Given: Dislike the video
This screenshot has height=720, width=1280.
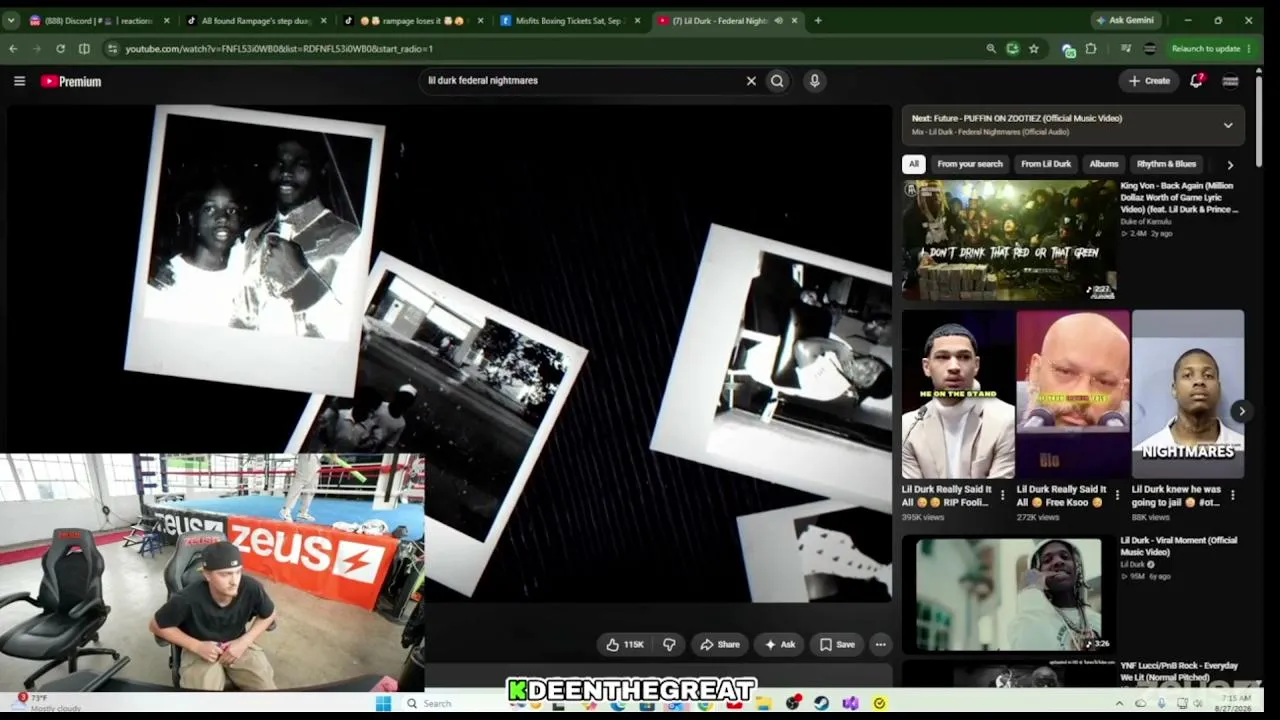Looking at the screenshot, I should (x=669, y=645).
